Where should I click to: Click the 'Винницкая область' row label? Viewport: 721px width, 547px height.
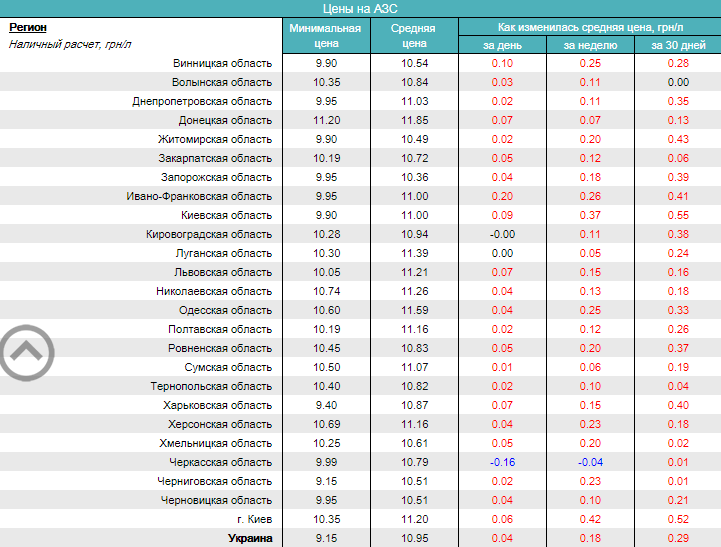[x=222, y=63]
